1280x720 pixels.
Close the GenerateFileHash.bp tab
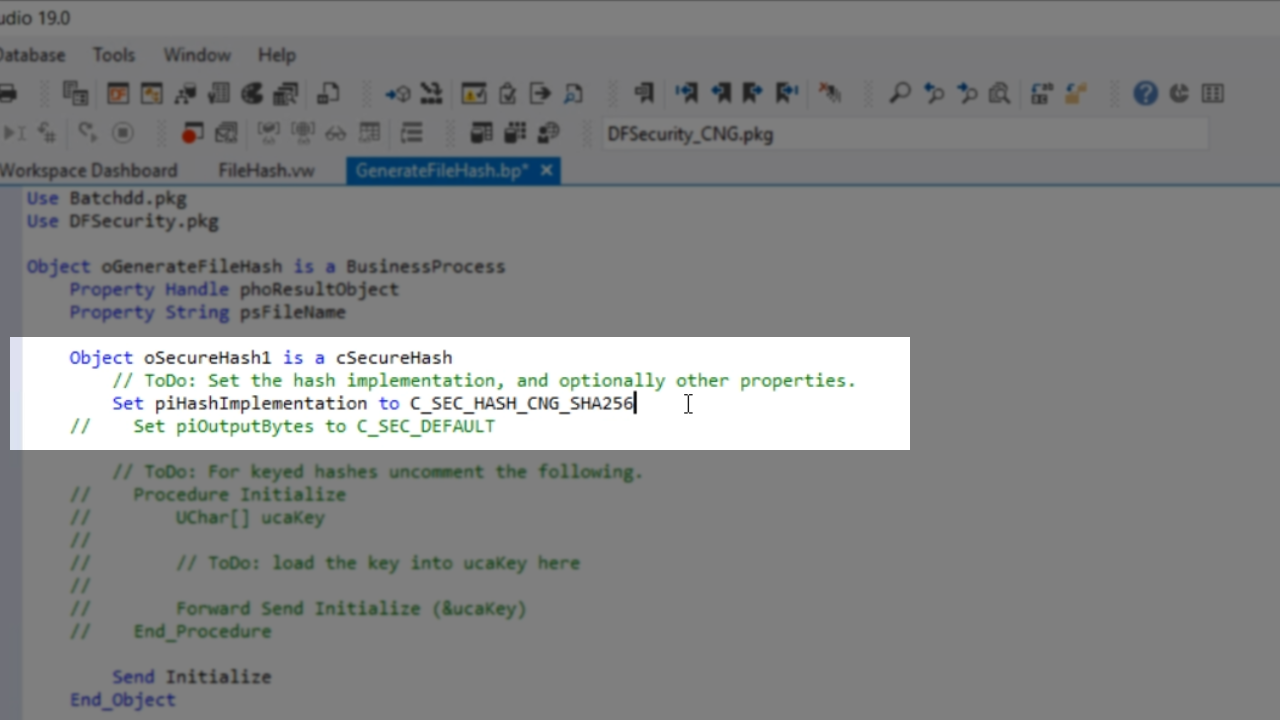546,171
